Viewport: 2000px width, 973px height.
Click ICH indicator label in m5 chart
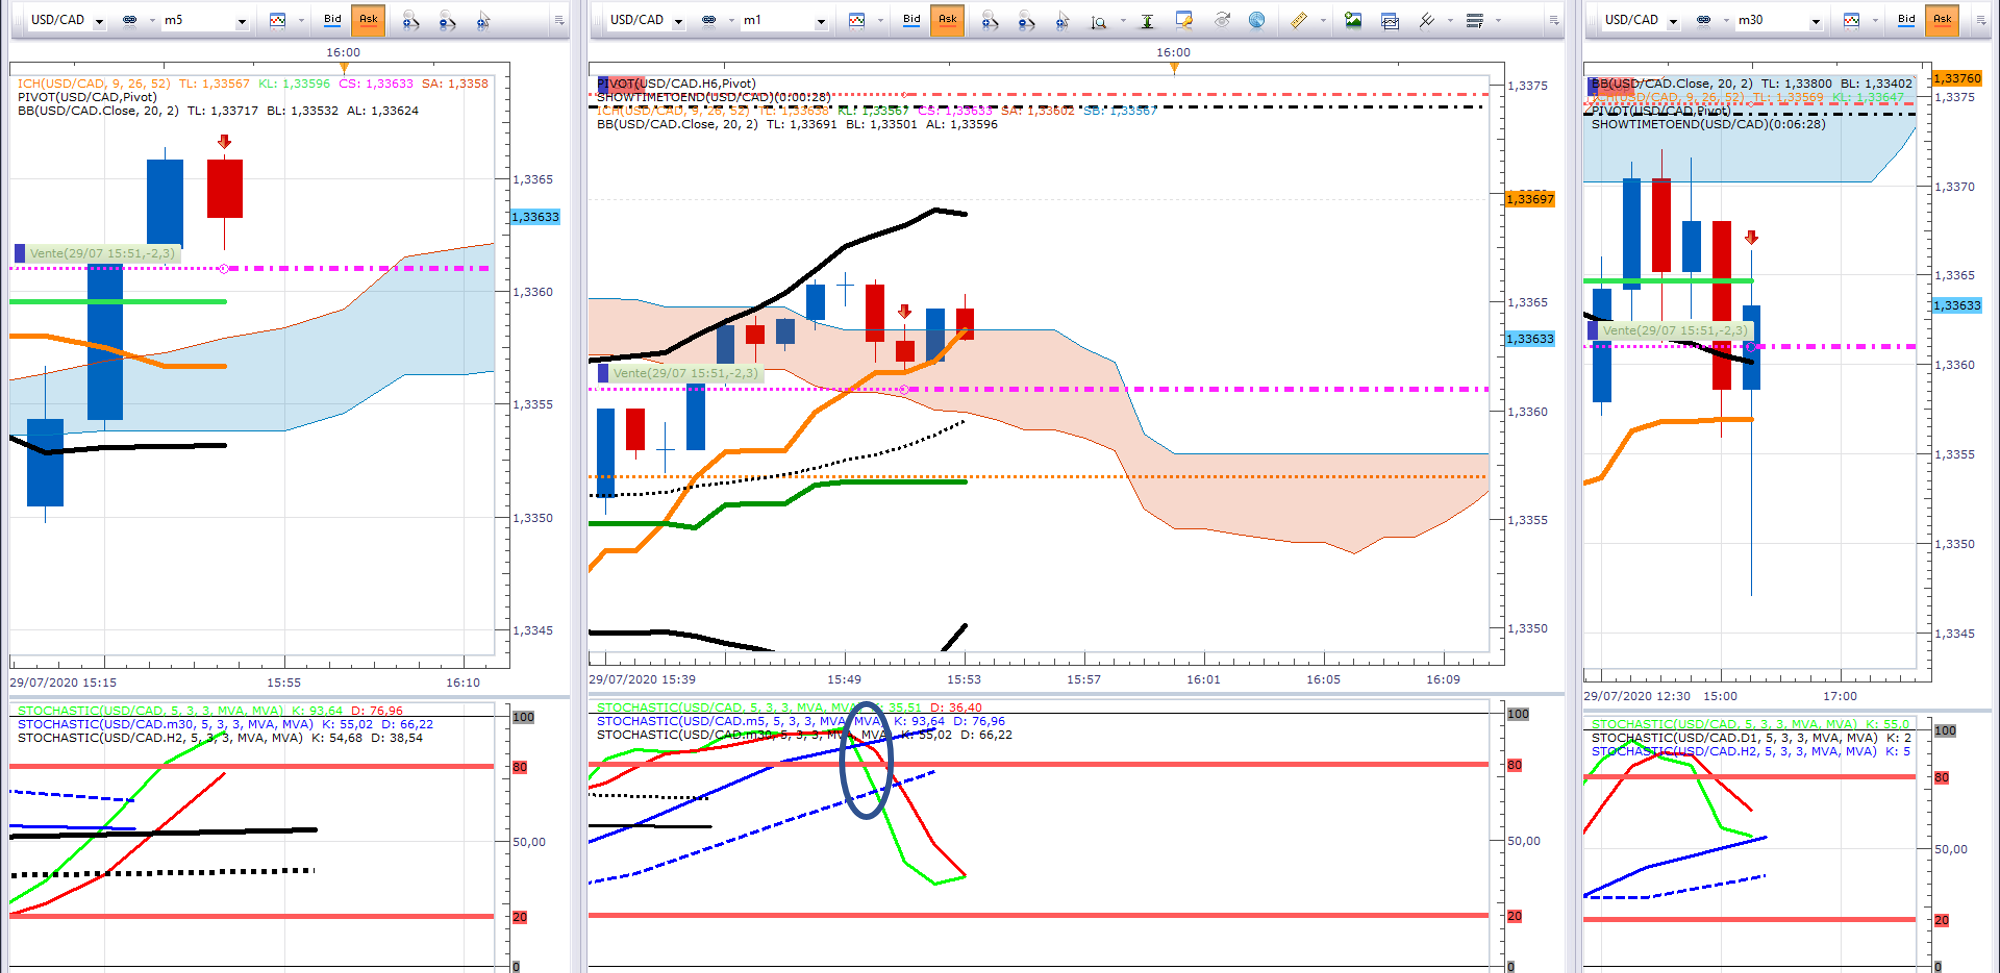pos(253,84)
